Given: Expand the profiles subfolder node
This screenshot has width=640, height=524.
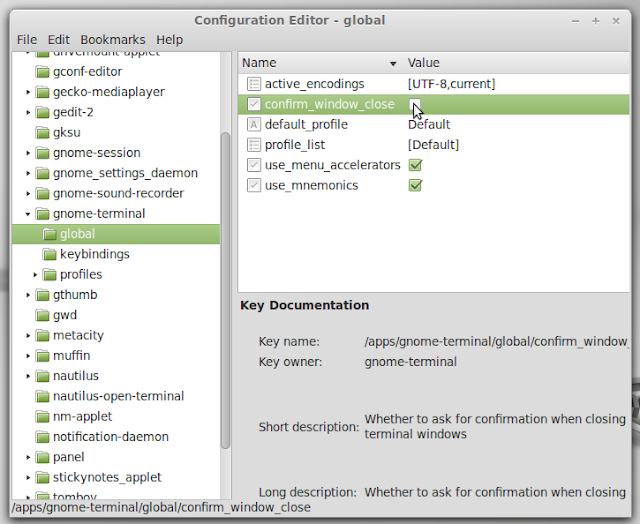Looking at the screenshot, I should [x=35, y=275].
